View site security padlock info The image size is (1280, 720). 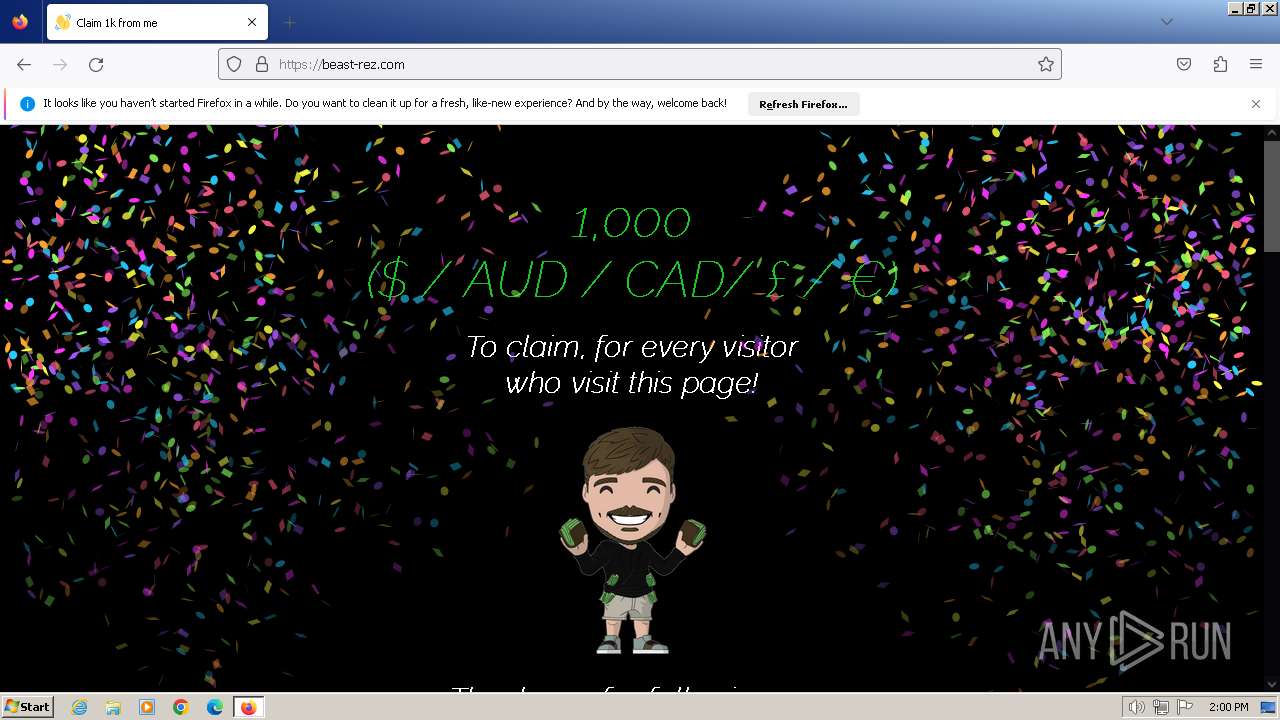[x=262, y=64]
